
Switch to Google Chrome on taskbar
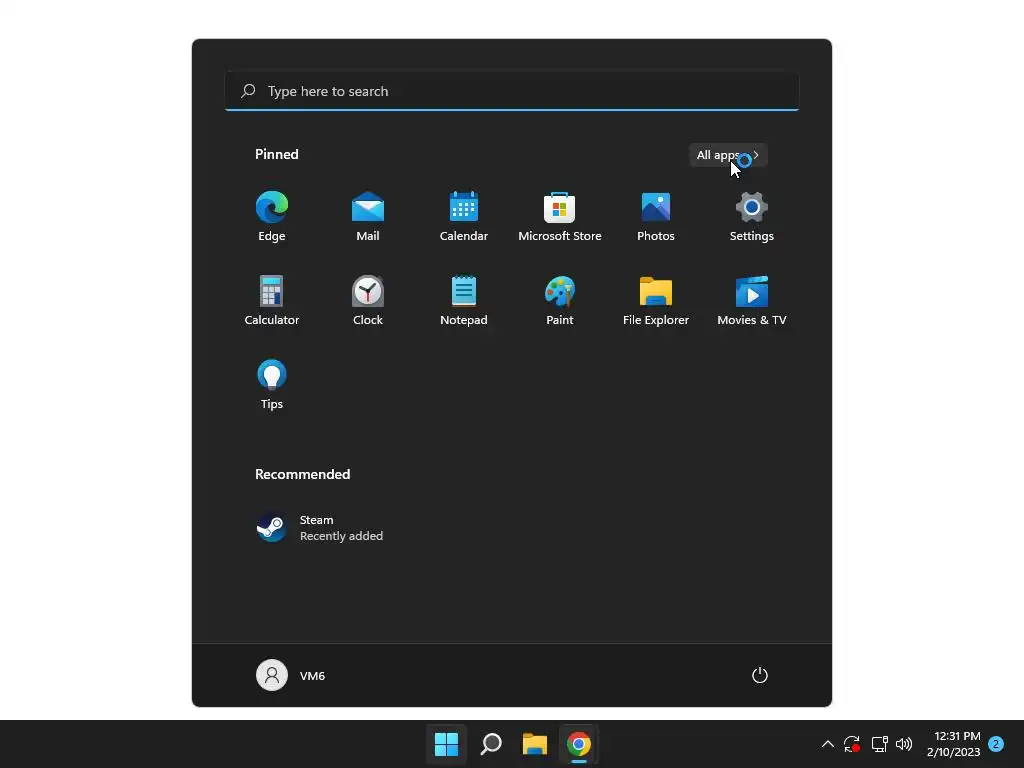click(579, 744)
